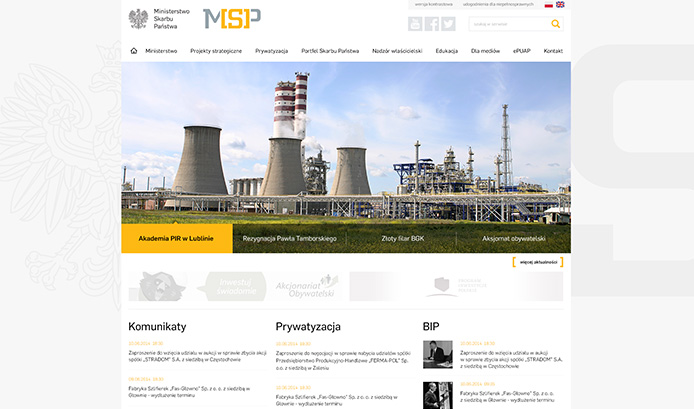Click udogodnienia dla niepełnosprawnych link

click(x=498, y=4)
